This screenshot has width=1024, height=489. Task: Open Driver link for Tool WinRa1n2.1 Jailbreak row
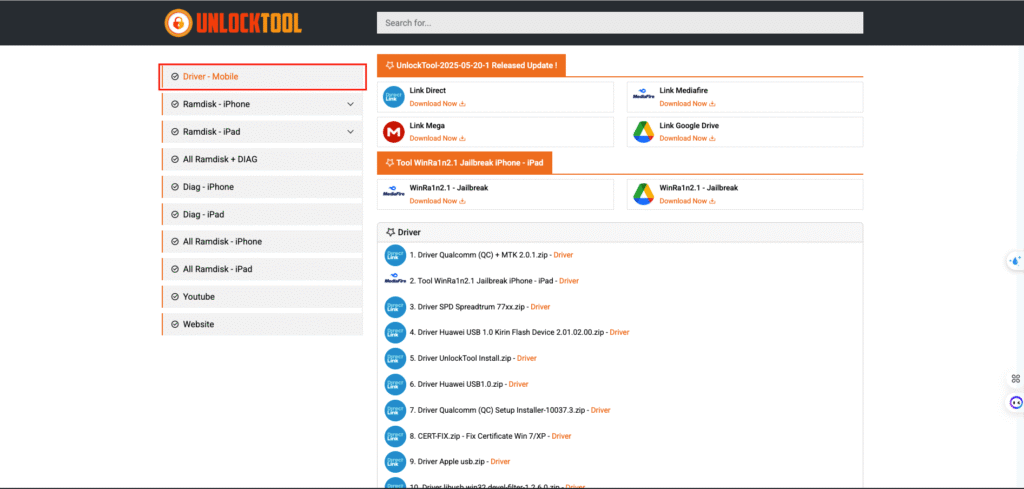point(569,281)
